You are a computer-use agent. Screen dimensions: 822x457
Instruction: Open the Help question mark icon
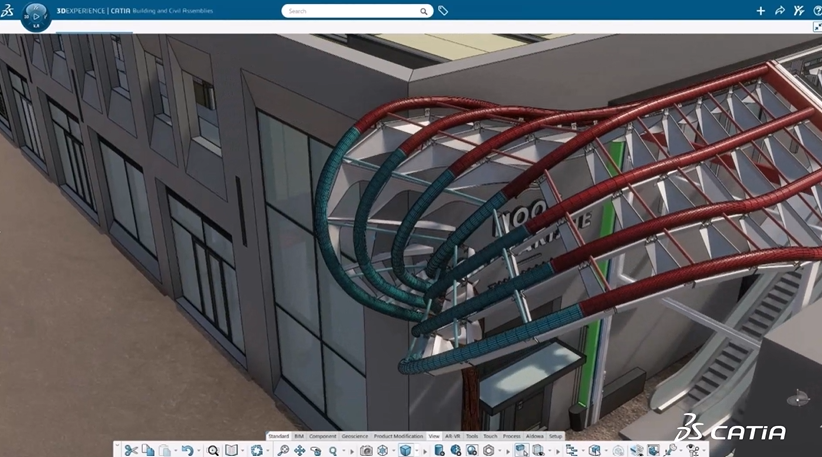pos(816,11)
